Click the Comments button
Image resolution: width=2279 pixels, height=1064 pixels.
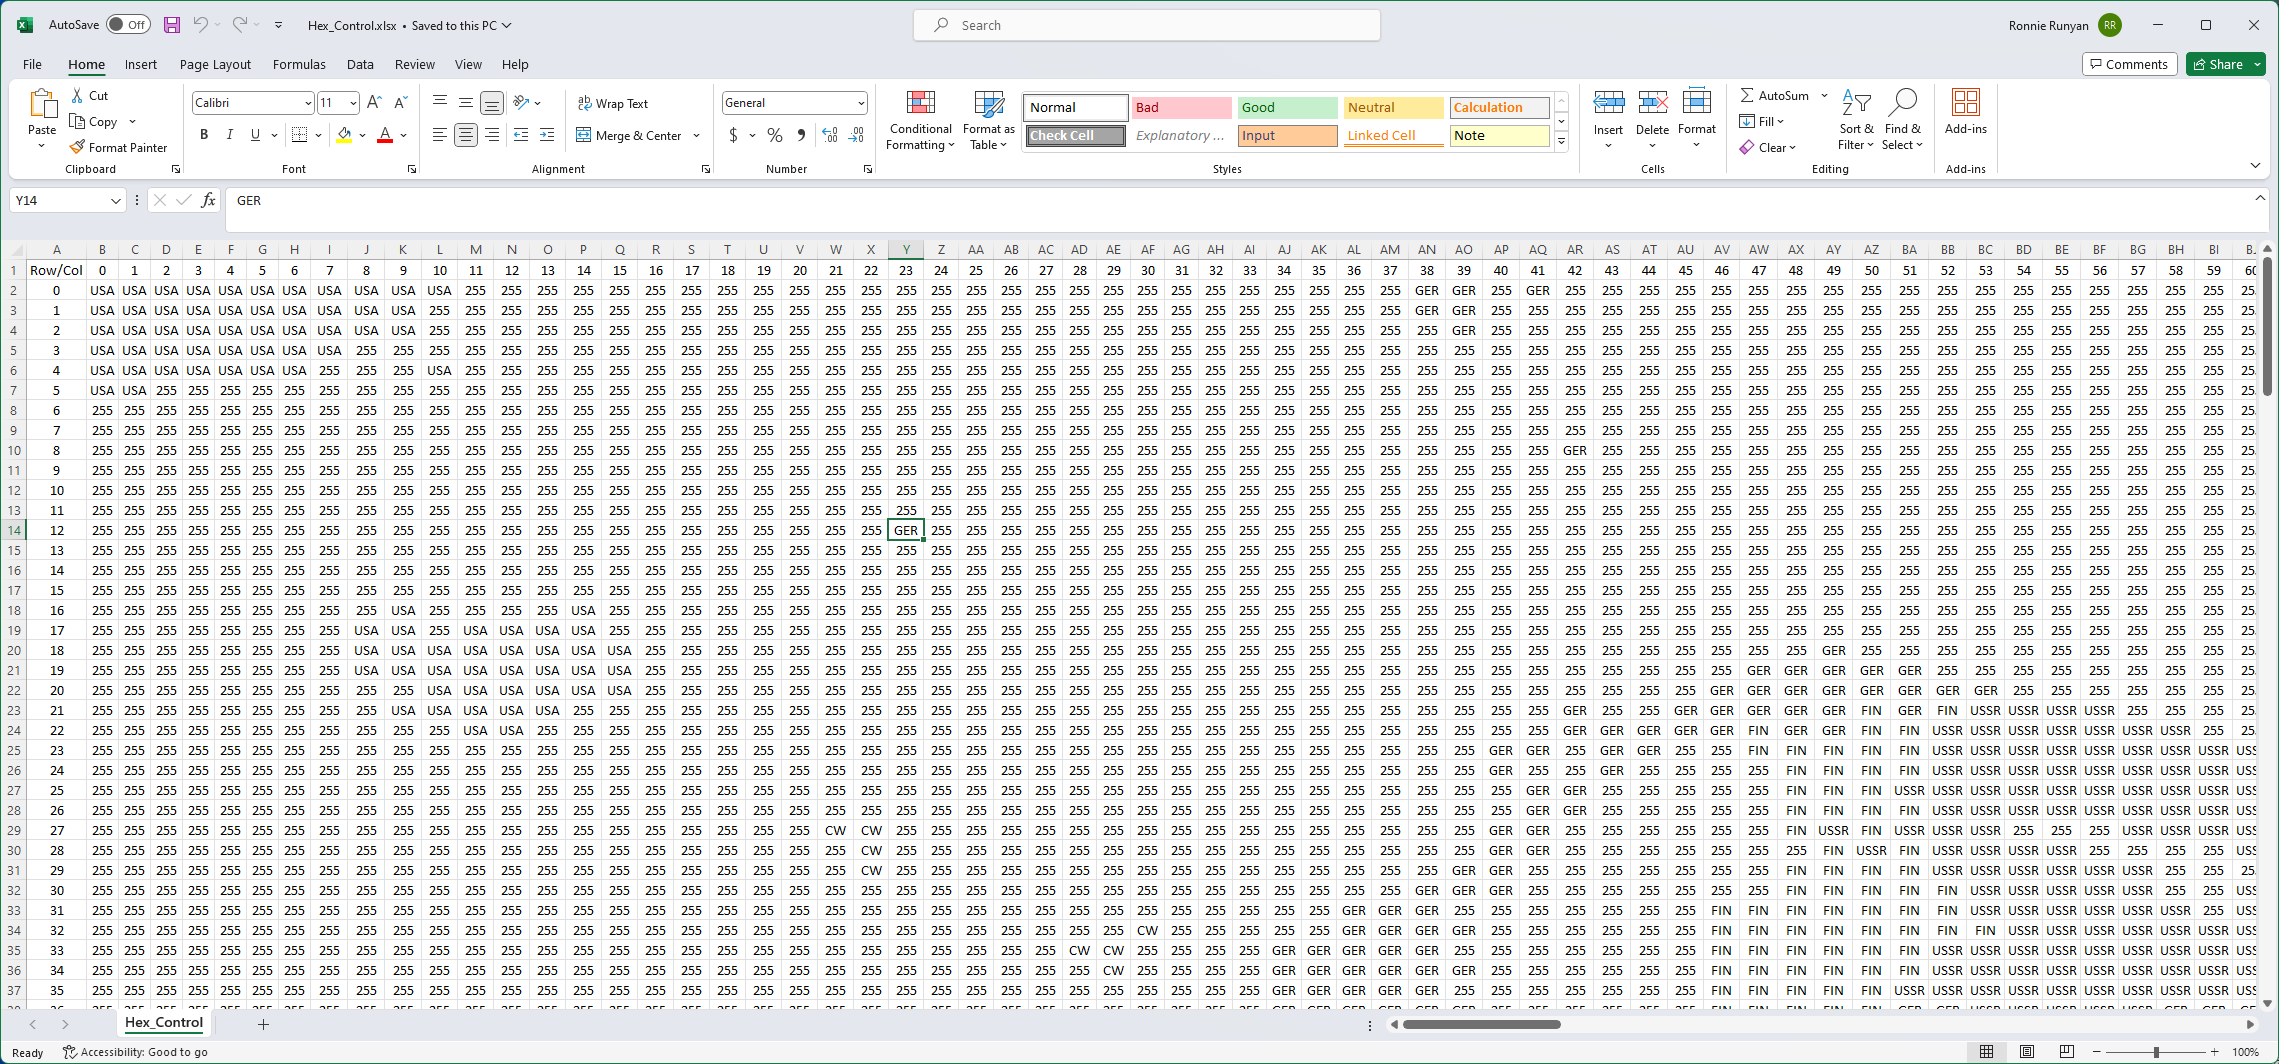(x=2129, y=64)
